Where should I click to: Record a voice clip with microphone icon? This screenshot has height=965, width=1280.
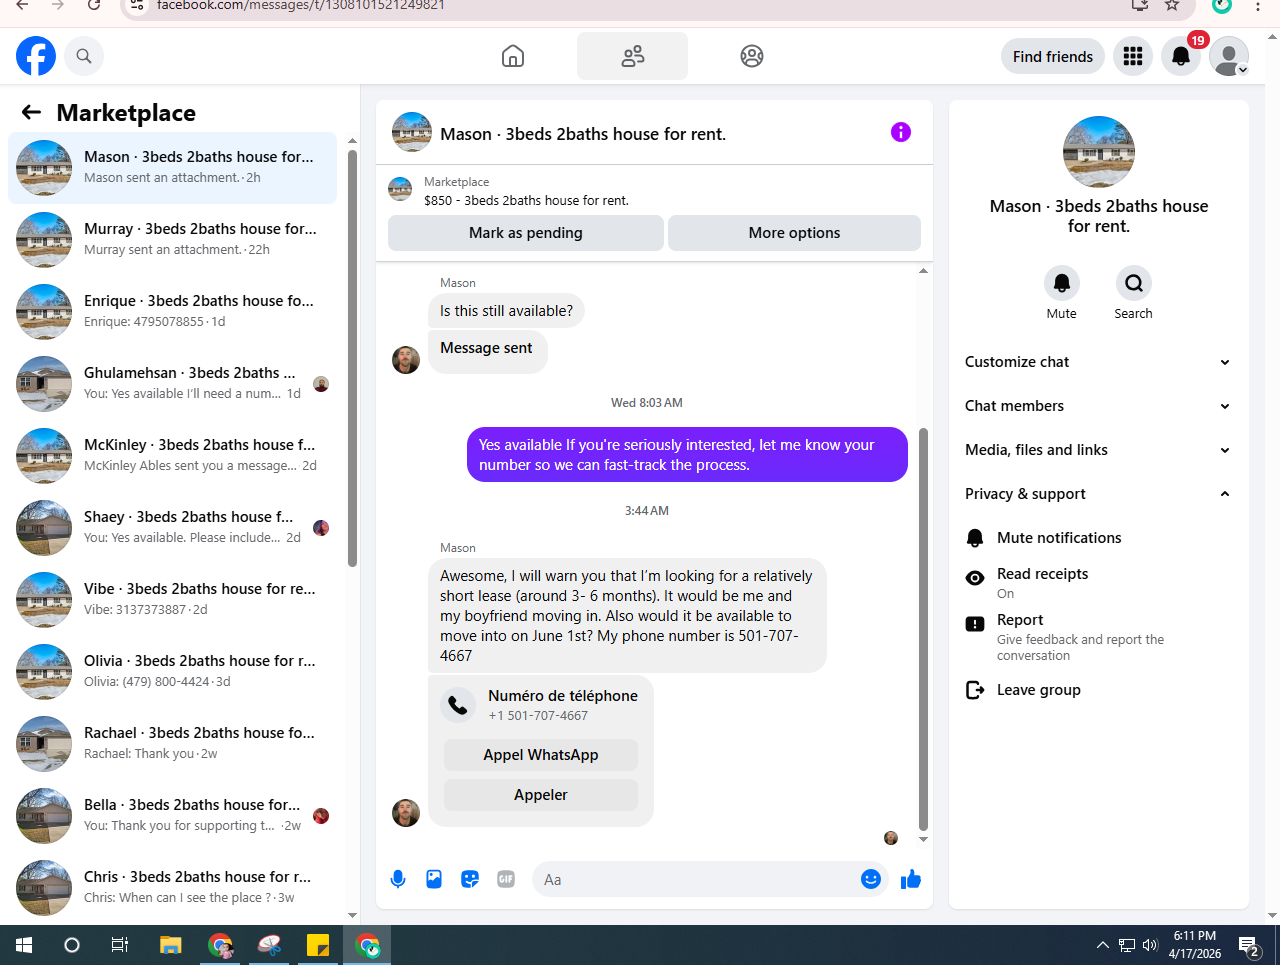pyautogui.click(x=398, y=879)
